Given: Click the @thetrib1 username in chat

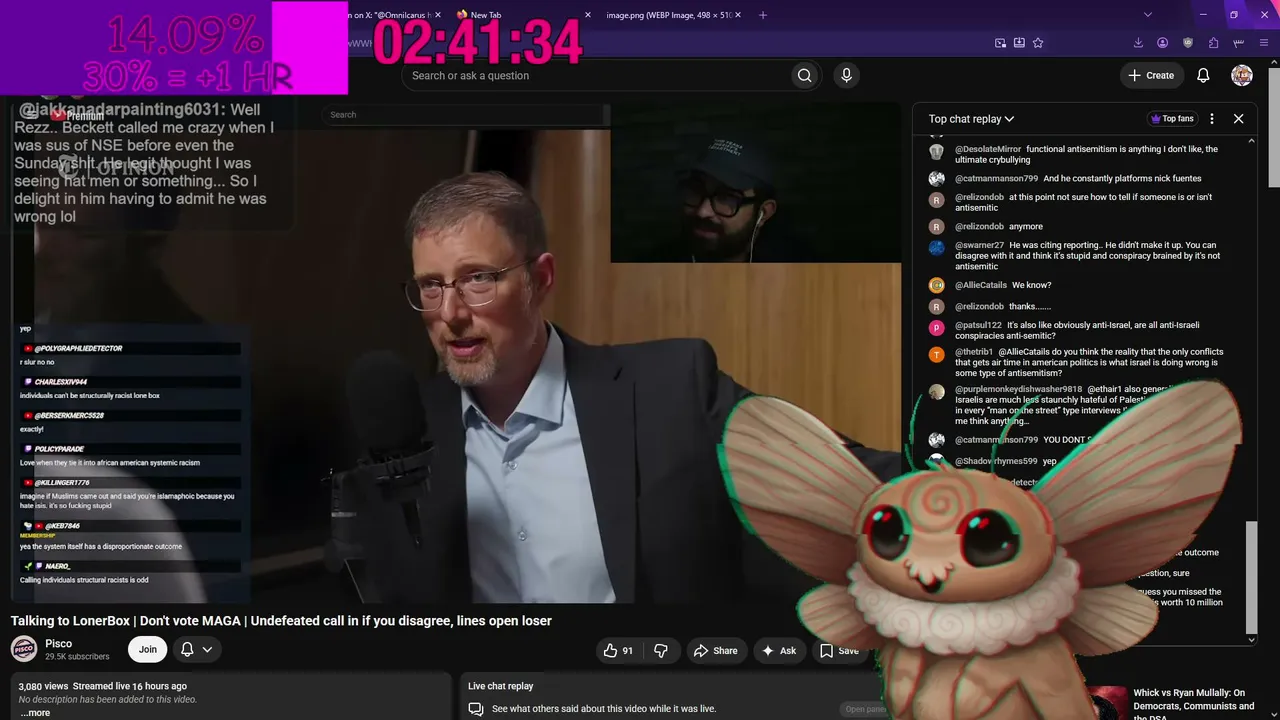Looking at the screenshot, I should [974, 352].
